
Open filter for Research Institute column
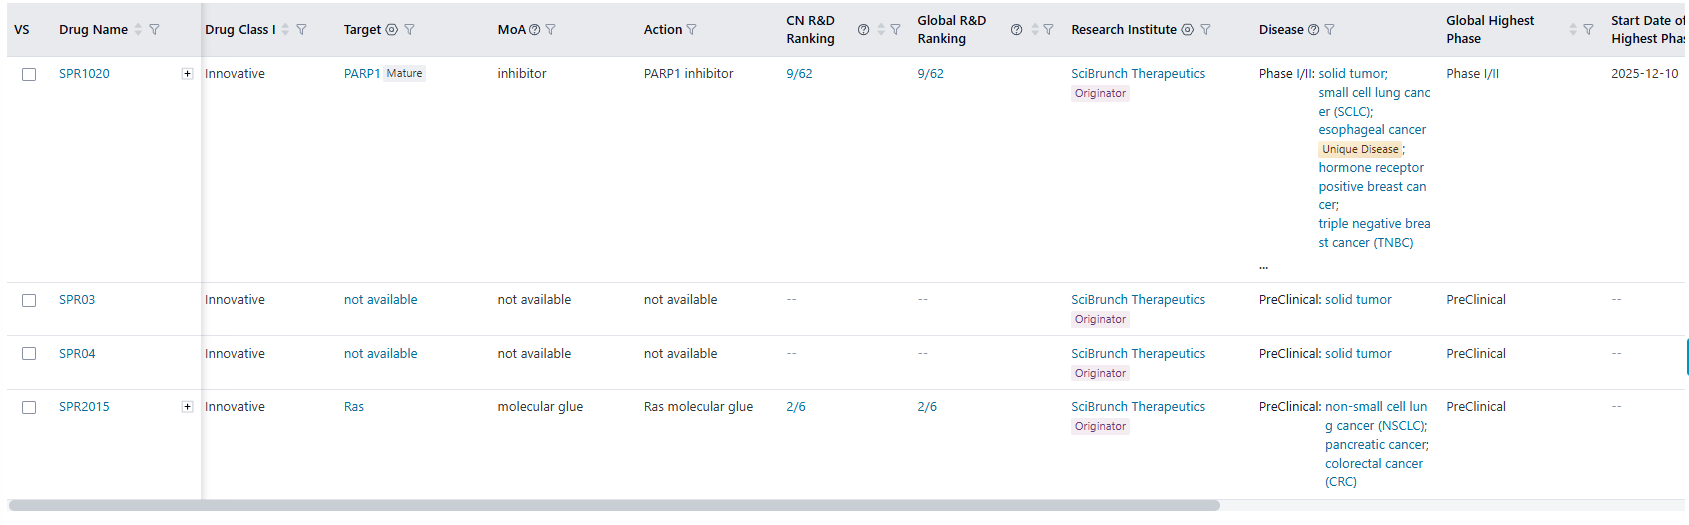1205,30
